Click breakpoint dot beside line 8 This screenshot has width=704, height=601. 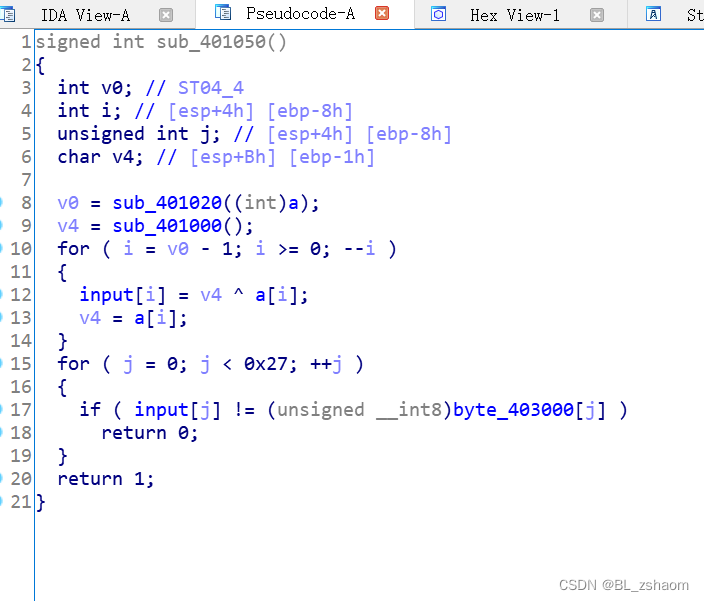(x=1, y=203)
